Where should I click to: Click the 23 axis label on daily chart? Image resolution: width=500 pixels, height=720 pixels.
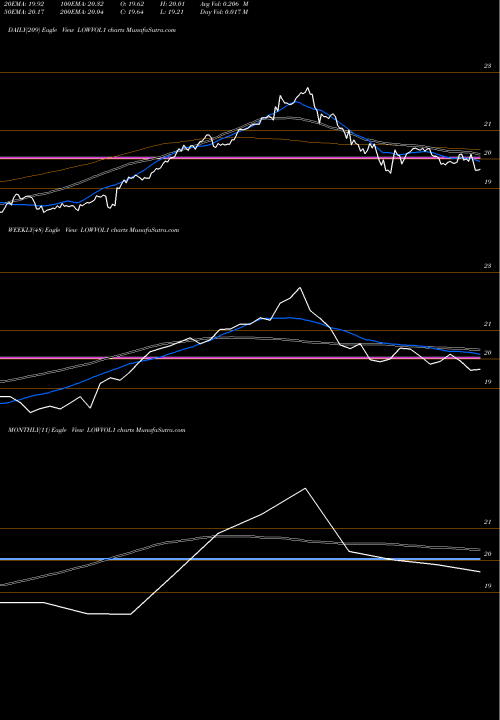[x=487, y=66]
